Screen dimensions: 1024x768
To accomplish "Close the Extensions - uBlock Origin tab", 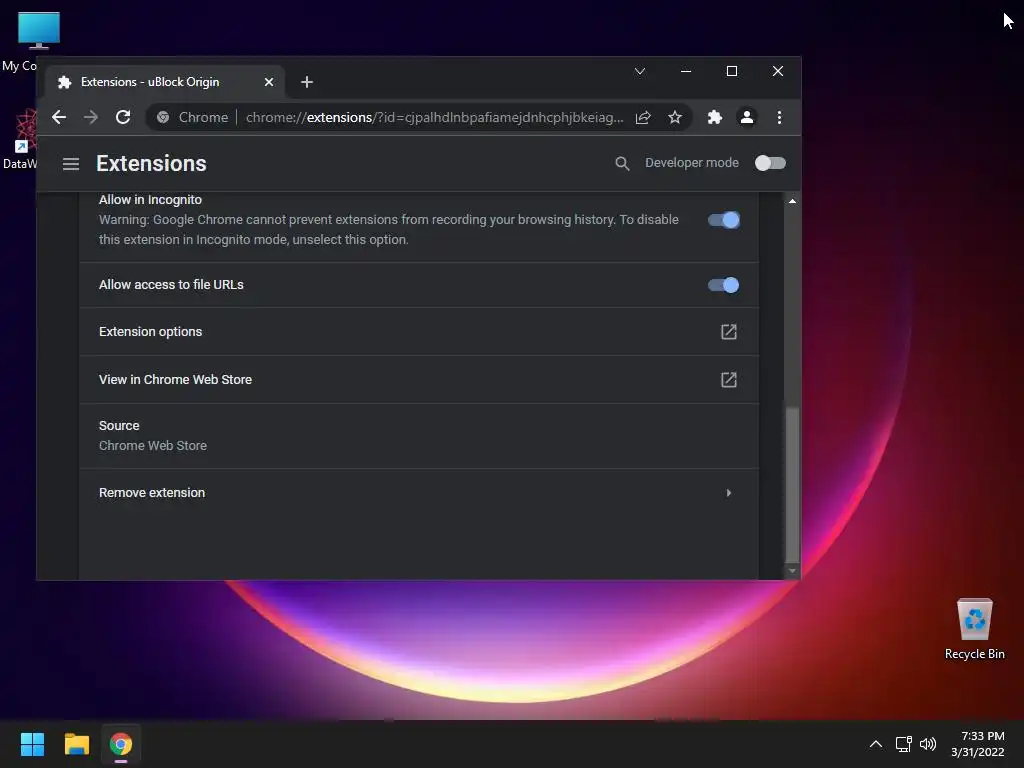I will click(268, 82).
